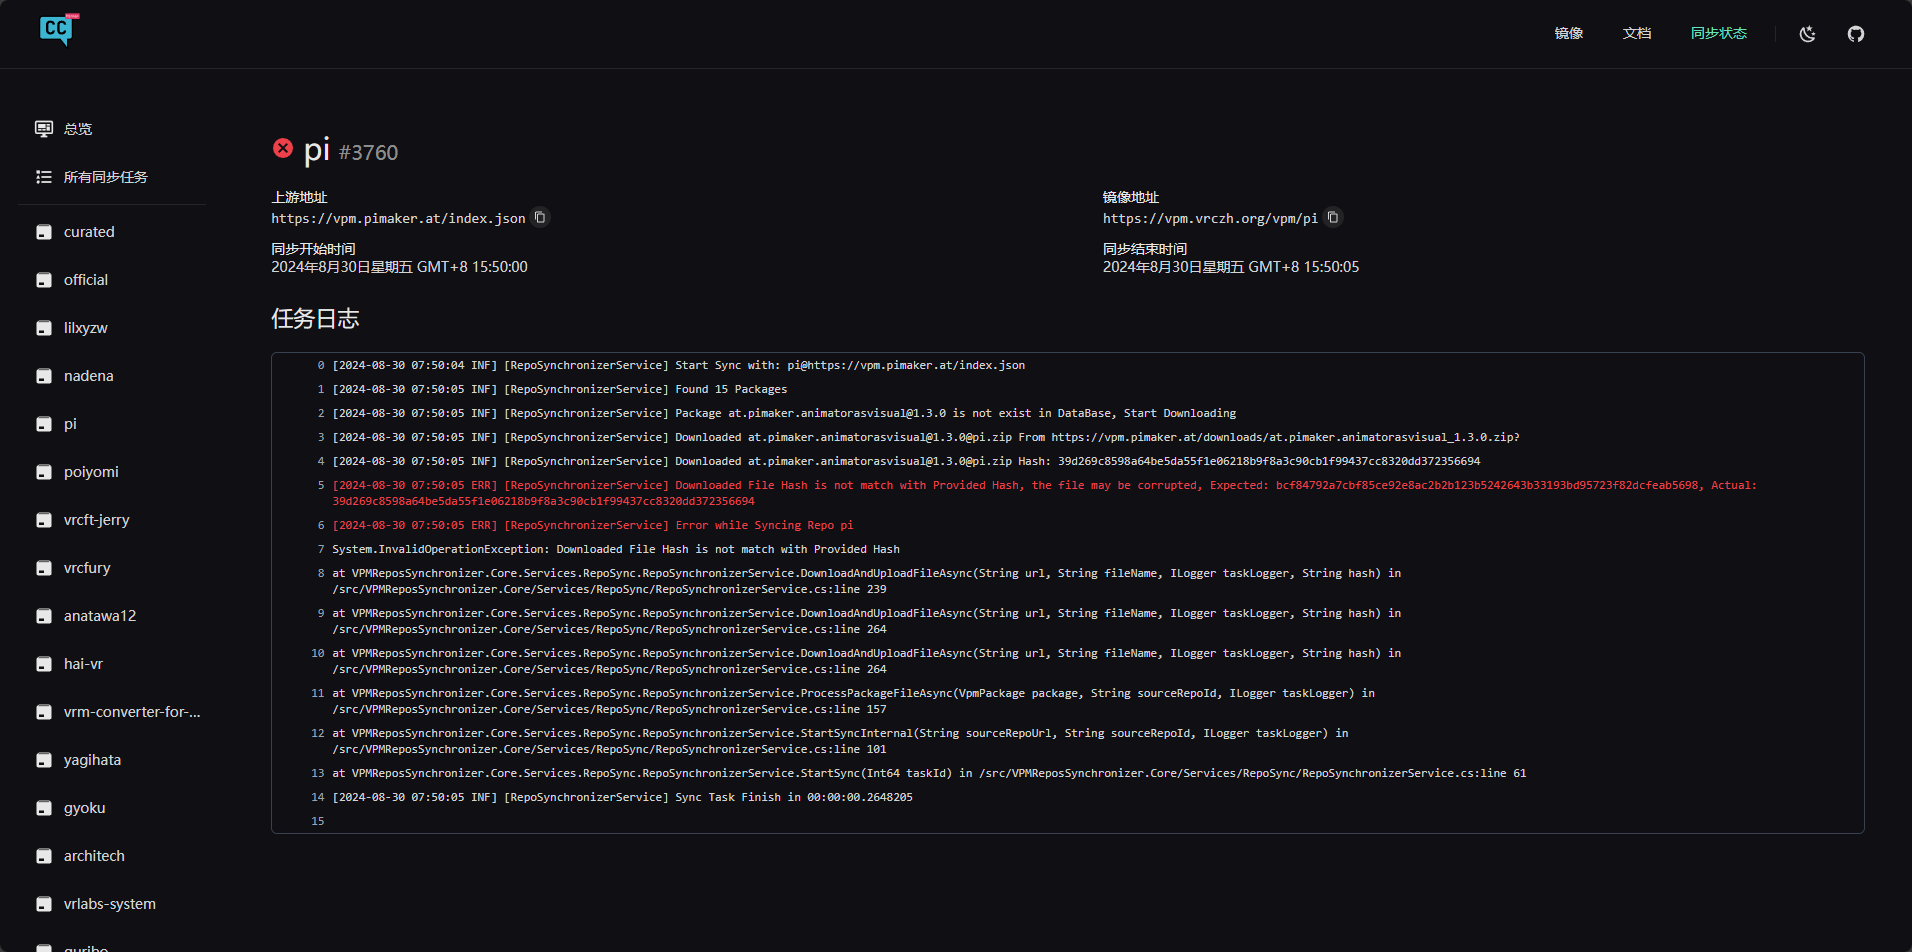The image size is (1912, 952).
Task: Open vrcfury sync tasks
Action: 87,568
